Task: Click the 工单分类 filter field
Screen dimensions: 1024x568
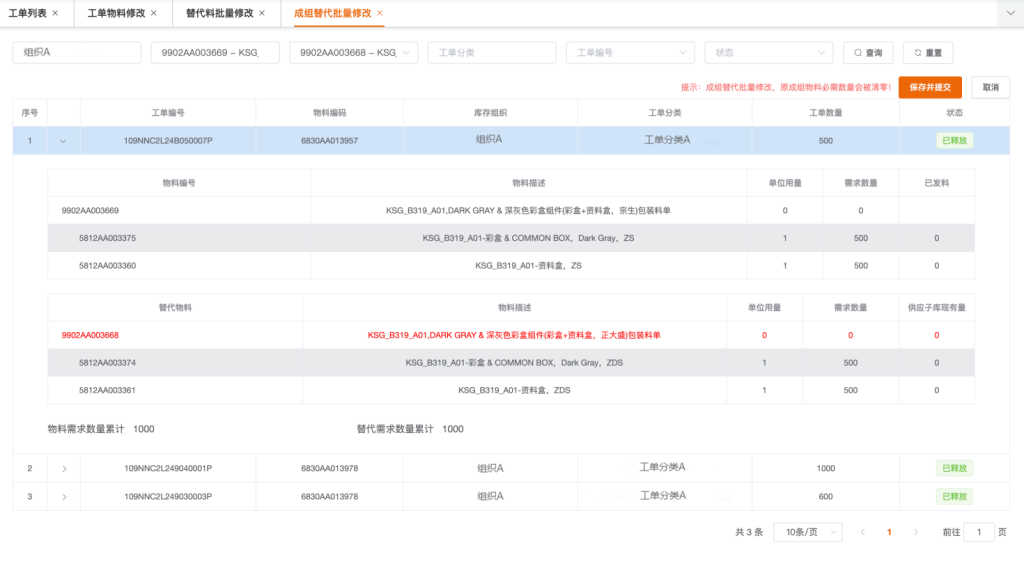Action: tap(492, 52)
